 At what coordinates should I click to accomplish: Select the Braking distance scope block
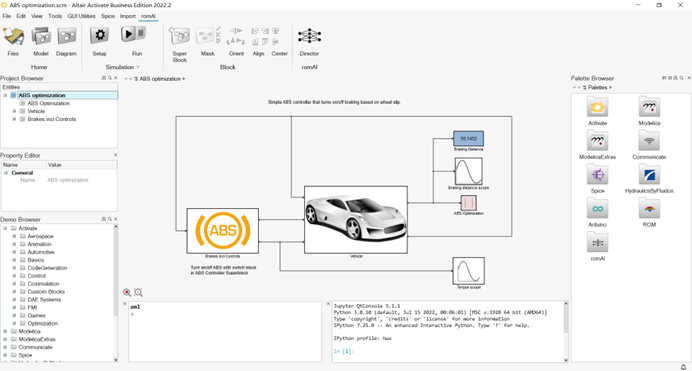point(468,171)
